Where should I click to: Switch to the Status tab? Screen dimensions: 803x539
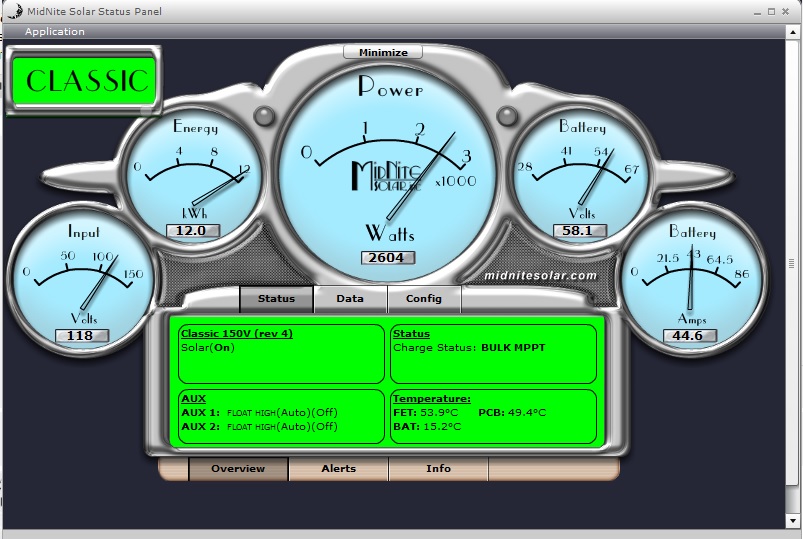[x=276, y=298]
